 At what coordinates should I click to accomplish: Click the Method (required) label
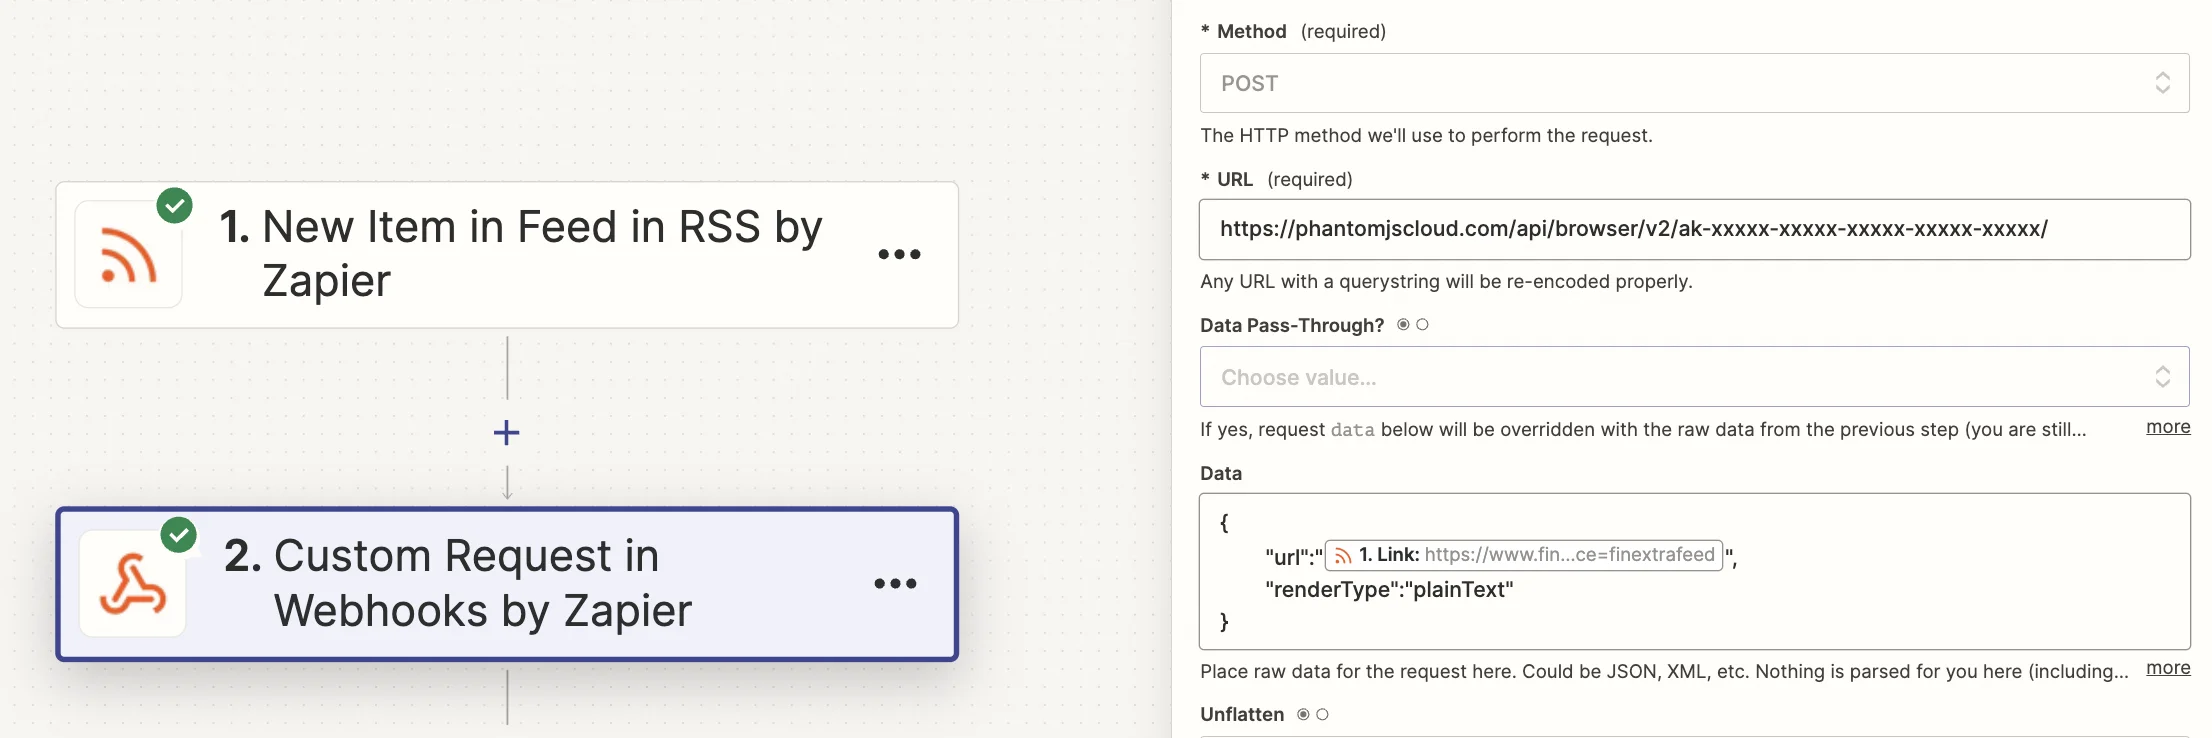coord(1294,31)
